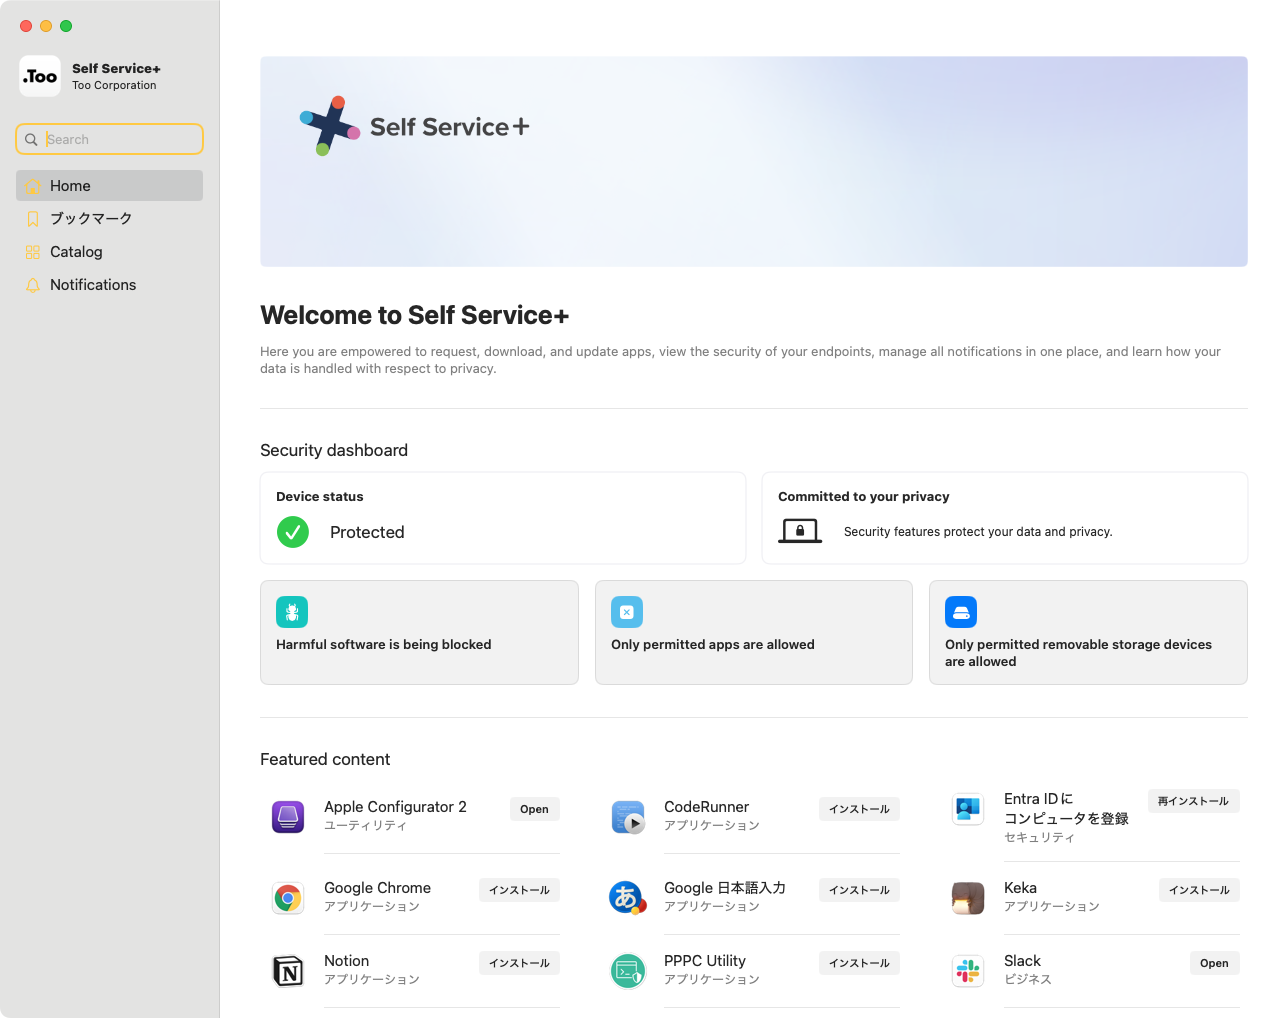Image resolution: width=1288 pixels, height=1018 pixels.
Task: Go to Notifications in the sidebar
Action: click(x=92, y=285)
